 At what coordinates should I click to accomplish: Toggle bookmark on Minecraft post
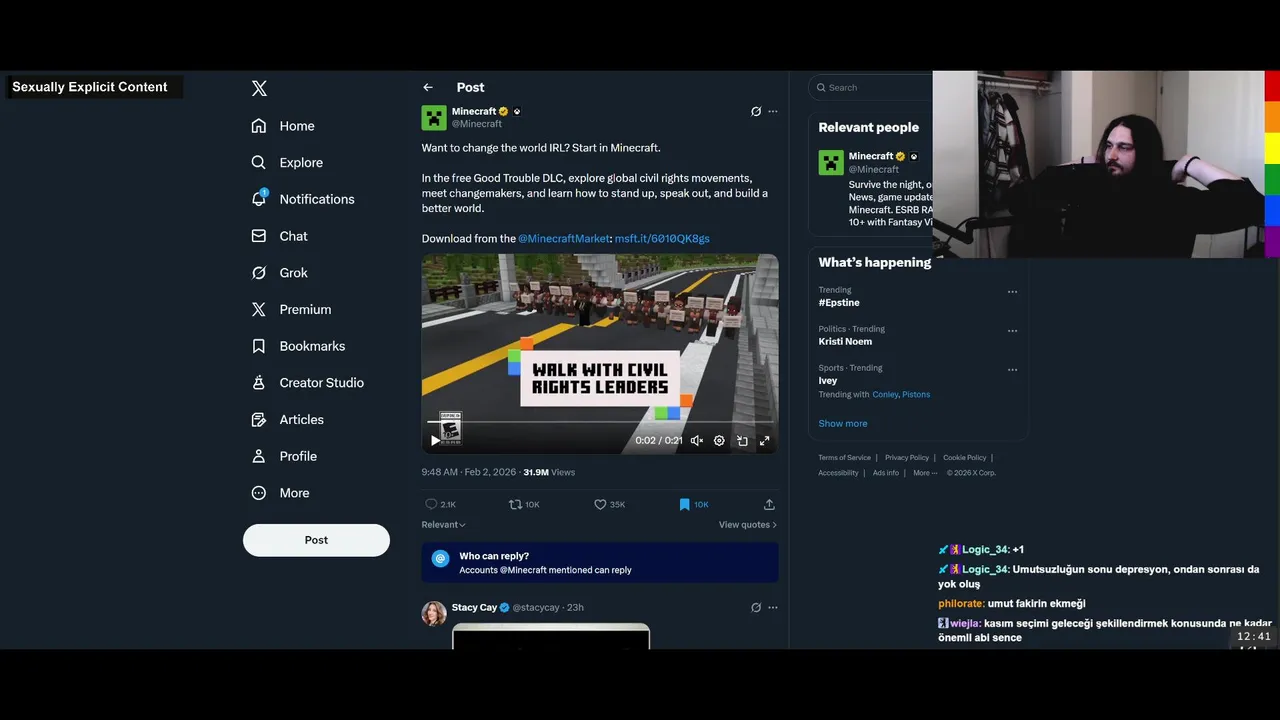pos(684,505)
